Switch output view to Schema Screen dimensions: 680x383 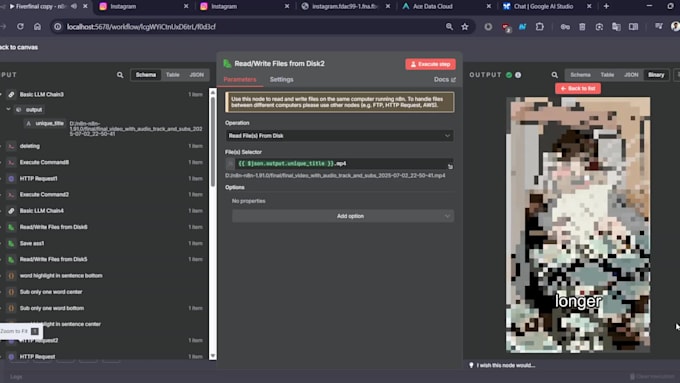pos(580,75)
